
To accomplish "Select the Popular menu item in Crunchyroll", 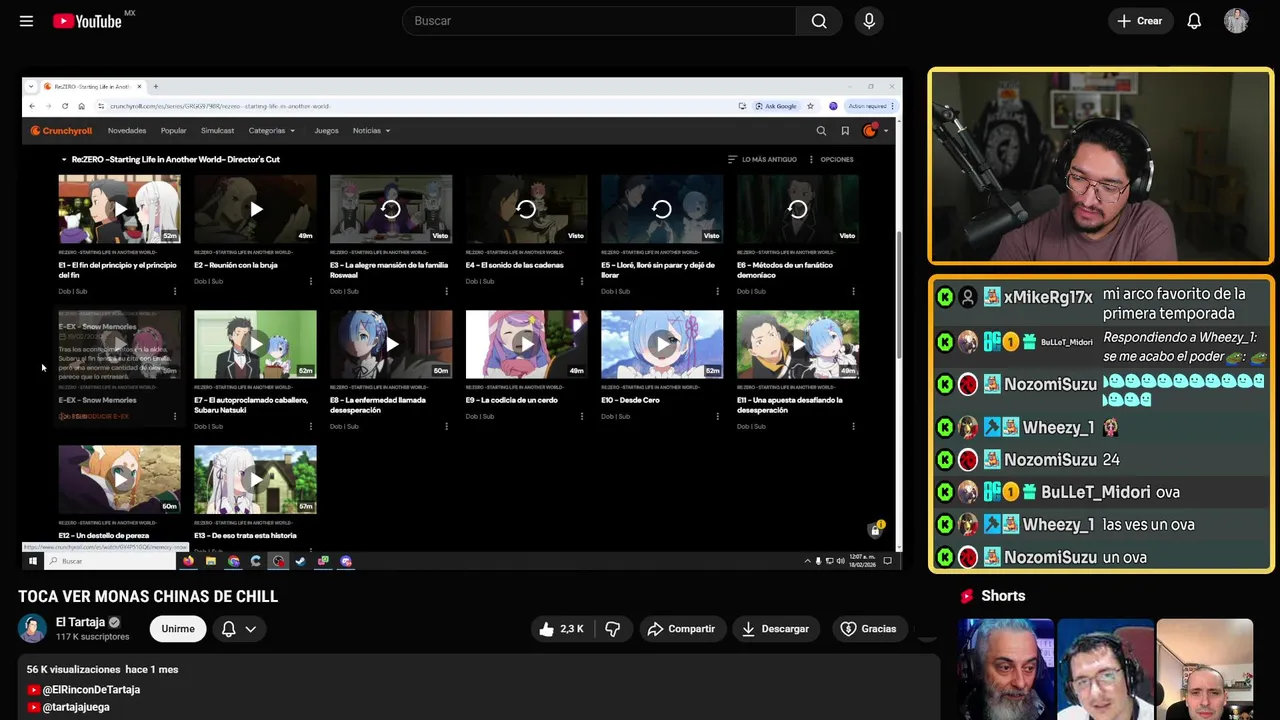I will 174,131.
